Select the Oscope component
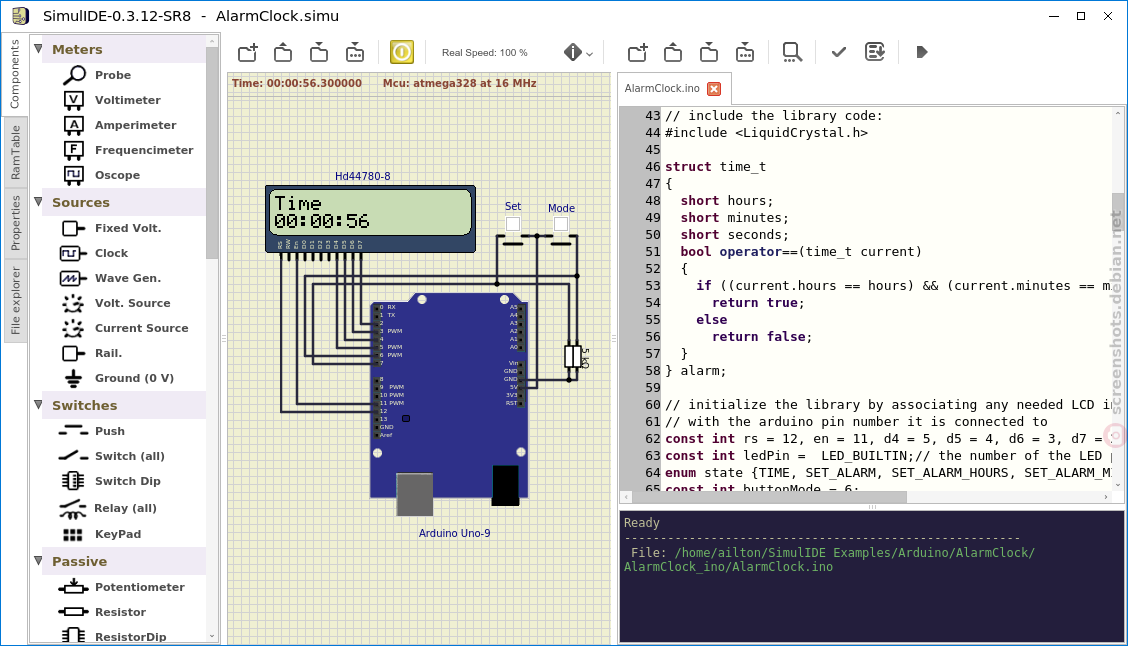The height and width of the screenshot is (646, 1128). pyautogui.click(x=119, y=175)
